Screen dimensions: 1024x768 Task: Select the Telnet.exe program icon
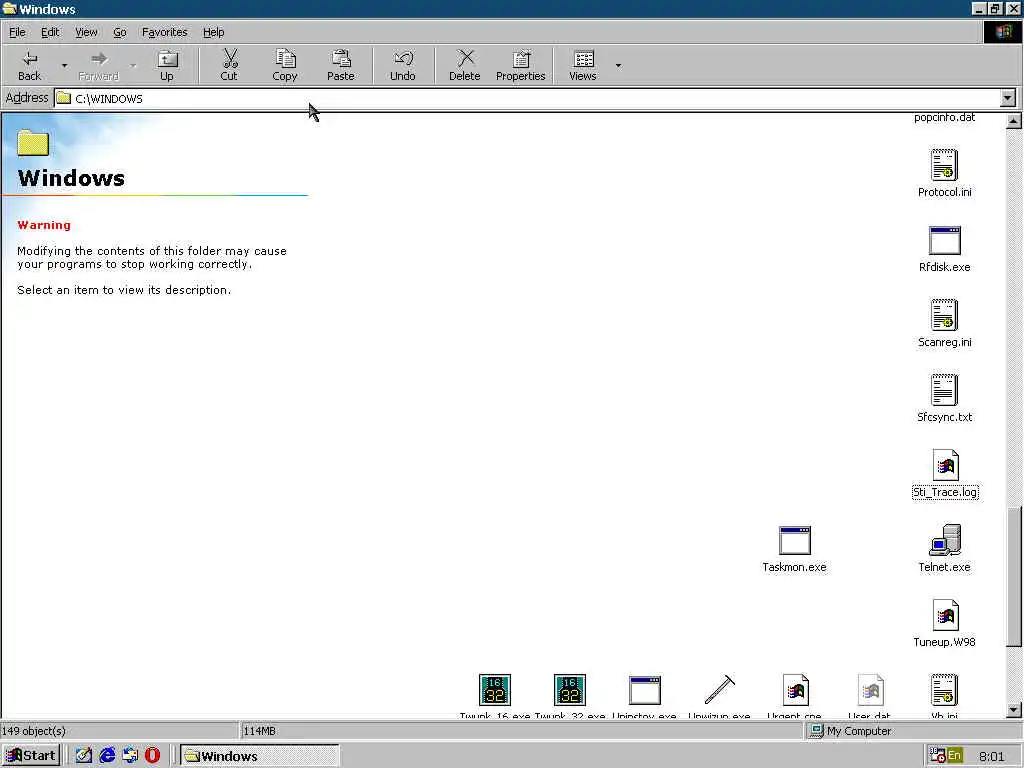(944, 540)
